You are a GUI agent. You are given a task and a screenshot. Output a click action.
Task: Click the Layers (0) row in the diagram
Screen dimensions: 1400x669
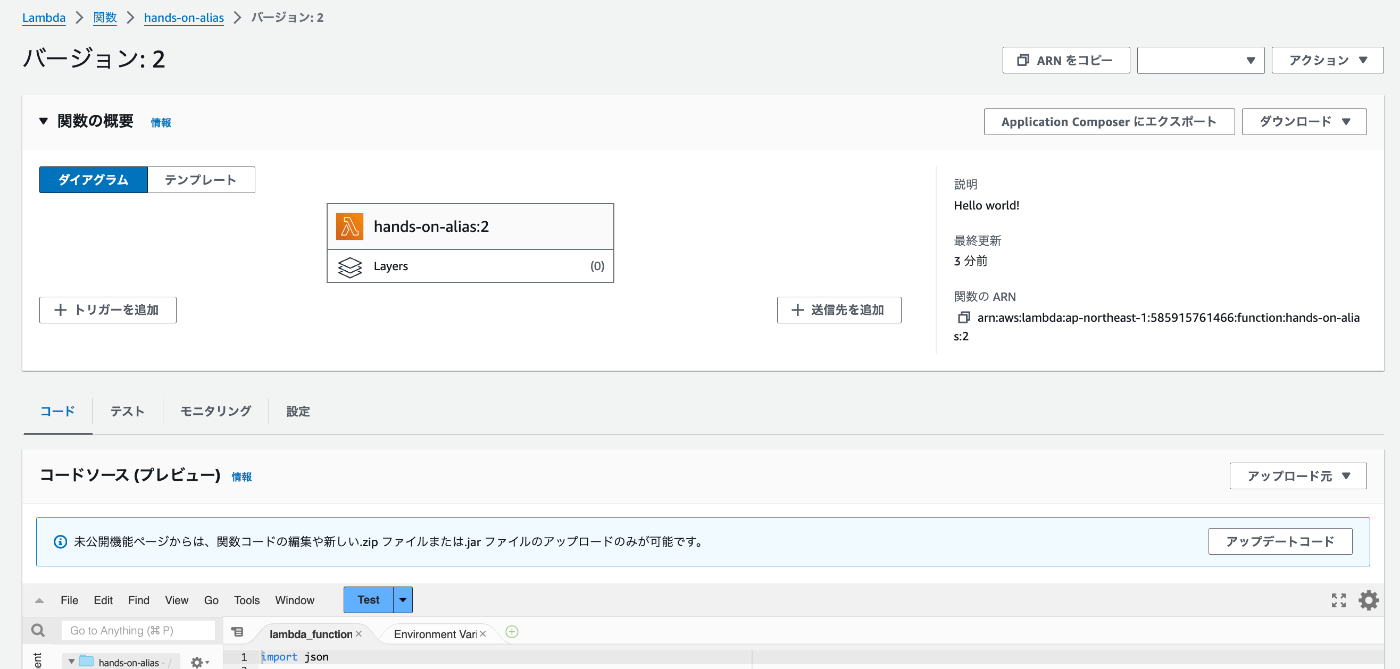coord(470,267)
